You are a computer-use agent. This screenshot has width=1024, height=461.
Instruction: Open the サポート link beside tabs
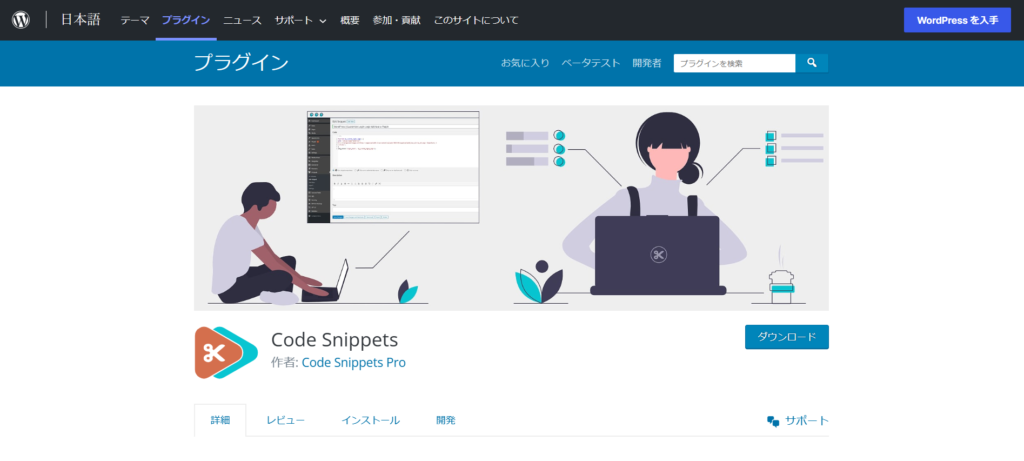807,421
